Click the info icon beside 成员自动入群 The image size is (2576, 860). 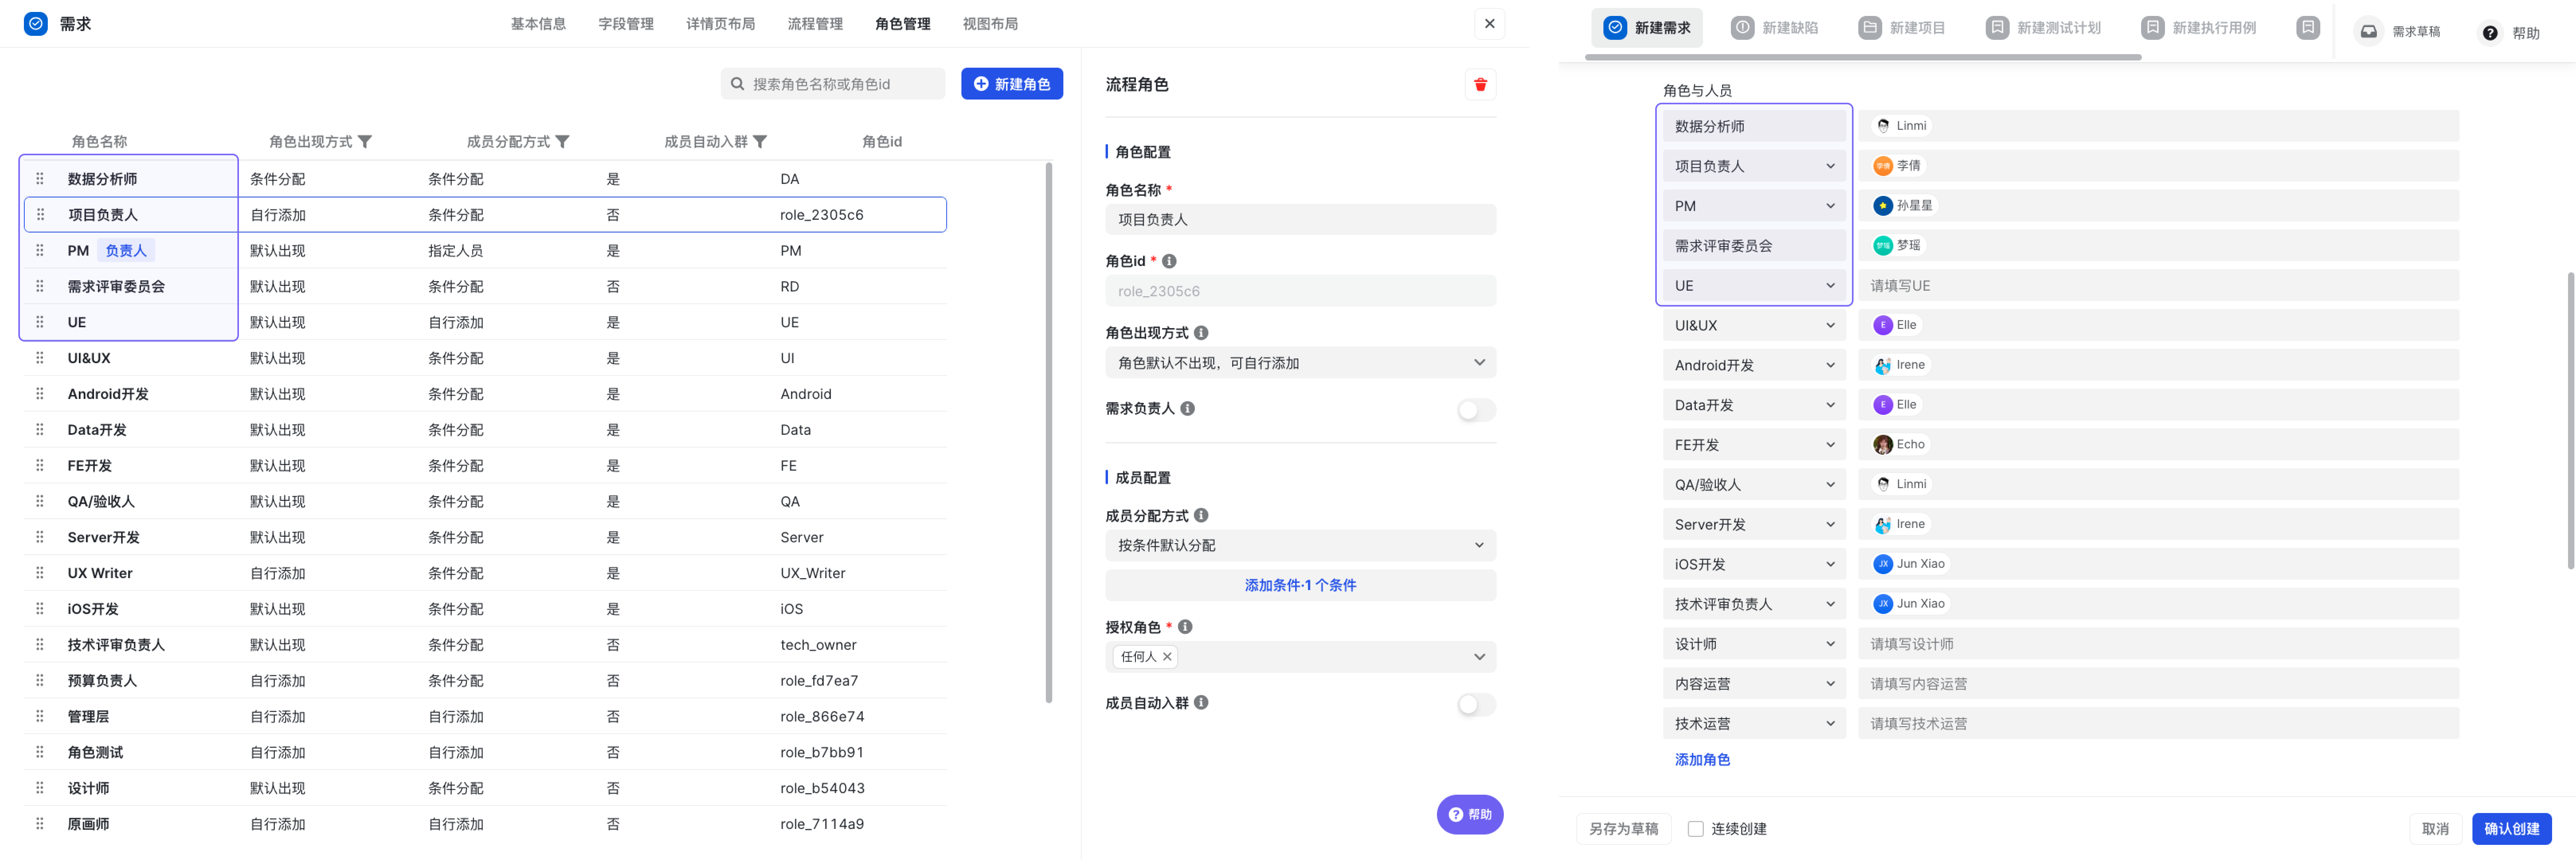[x=1201, y=703]
